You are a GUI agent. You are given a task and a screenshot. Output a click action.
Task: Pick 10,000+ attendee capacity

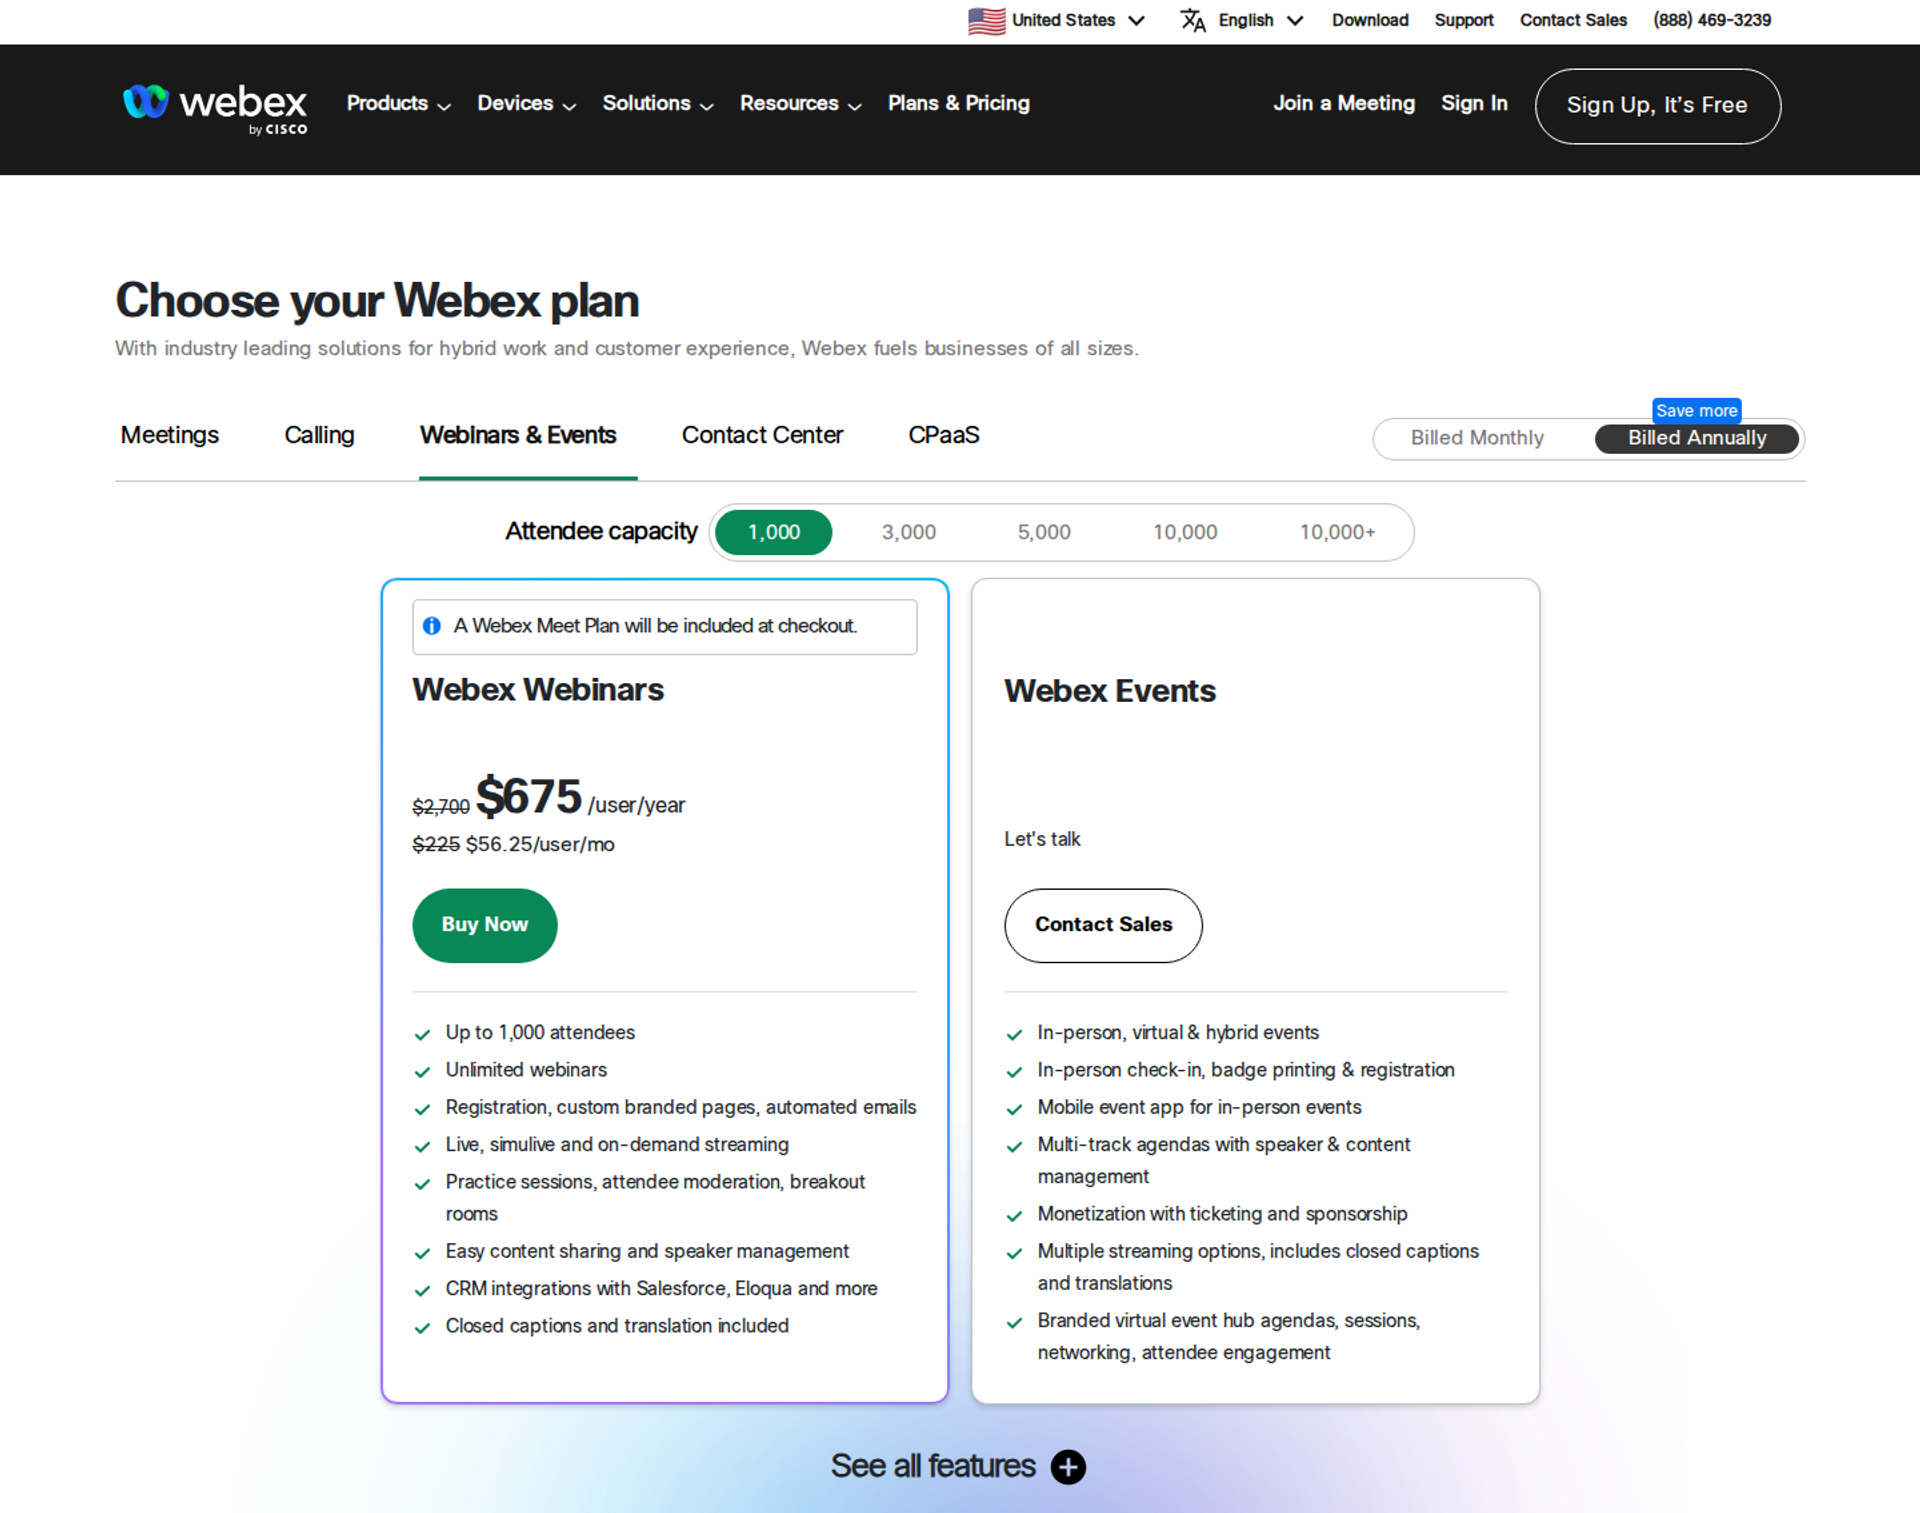tap(1337, 532)
